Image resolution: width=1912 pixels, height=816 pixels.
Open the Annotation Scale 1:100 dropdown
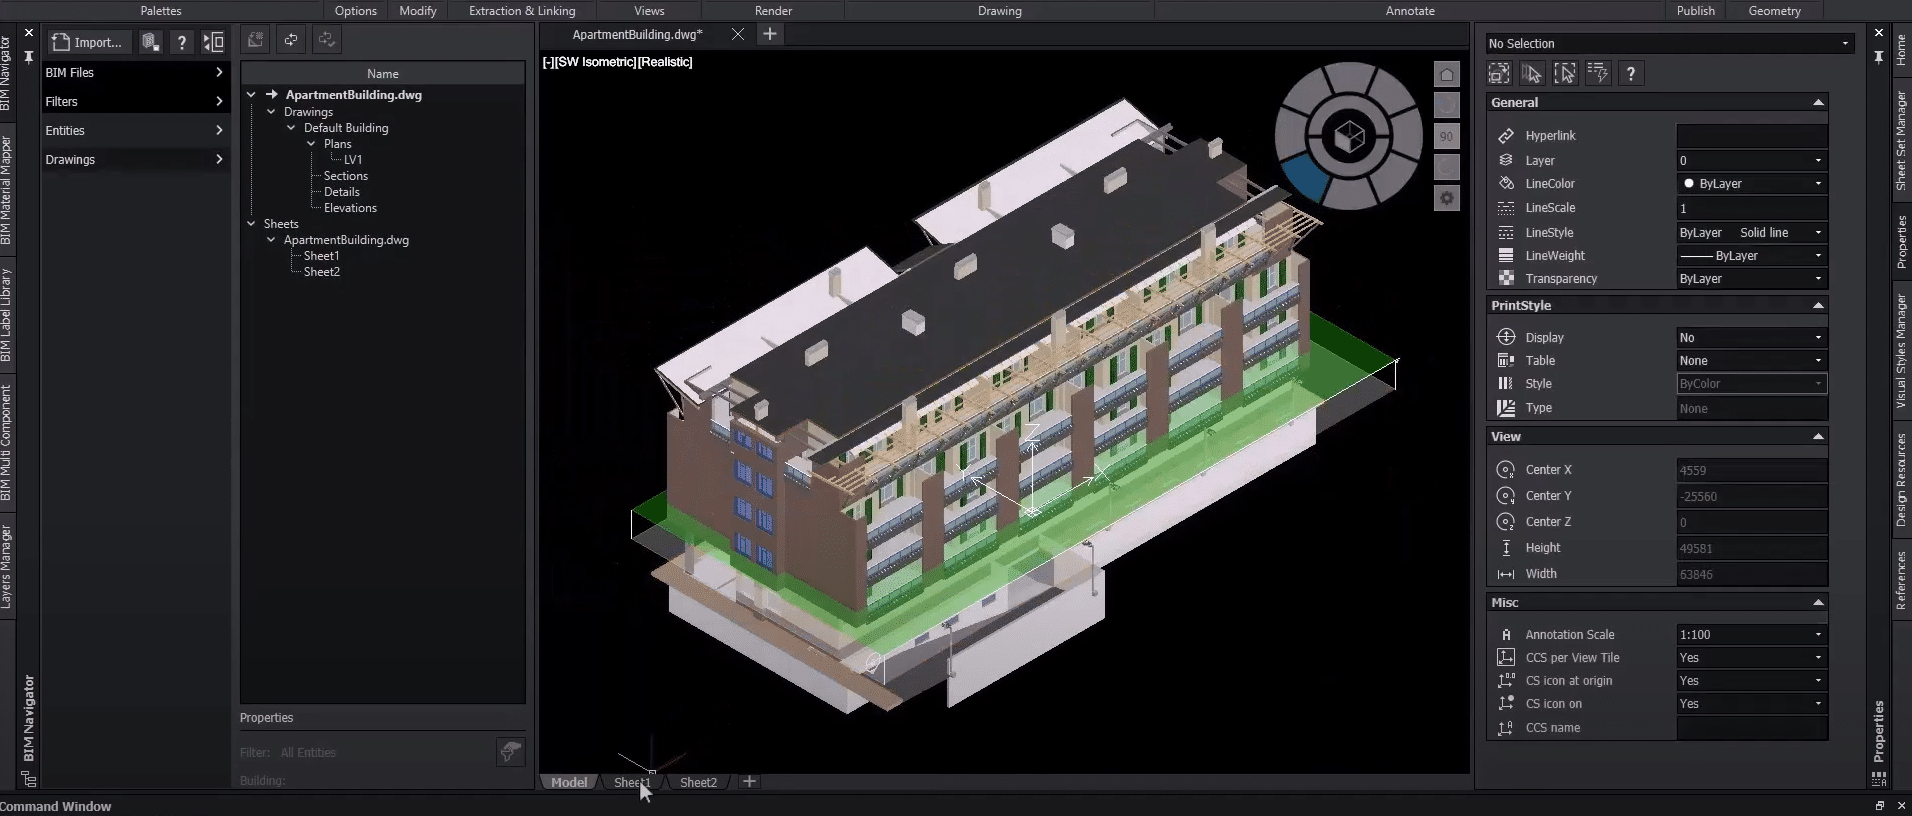coord(1751,635)
